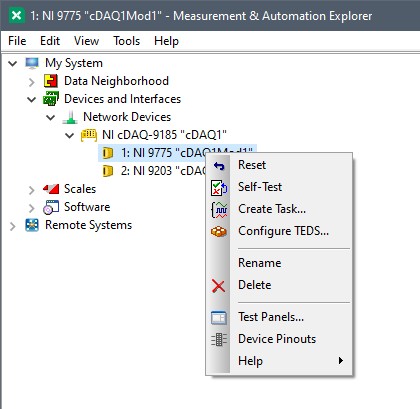Image resolution: width=420 pixels, height=409 pixels.
Task: Click the Scales icon
Action: (x=51, y=189)
